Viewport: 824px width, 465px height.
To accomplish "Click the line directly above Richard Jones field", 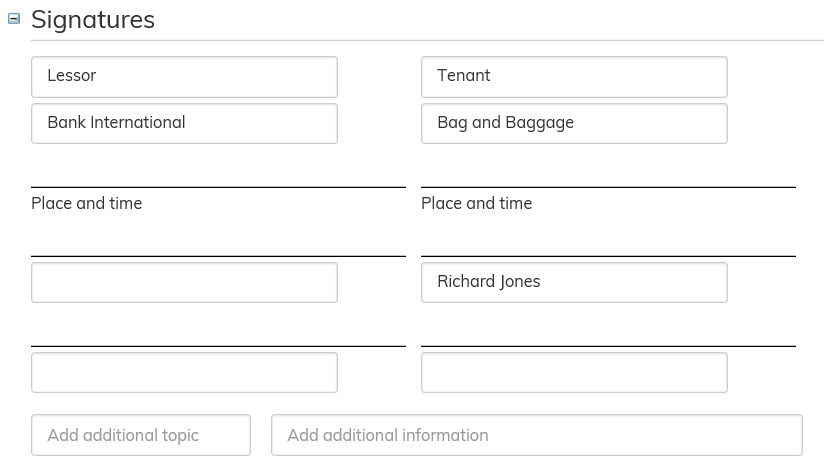I will coord(608,256).
